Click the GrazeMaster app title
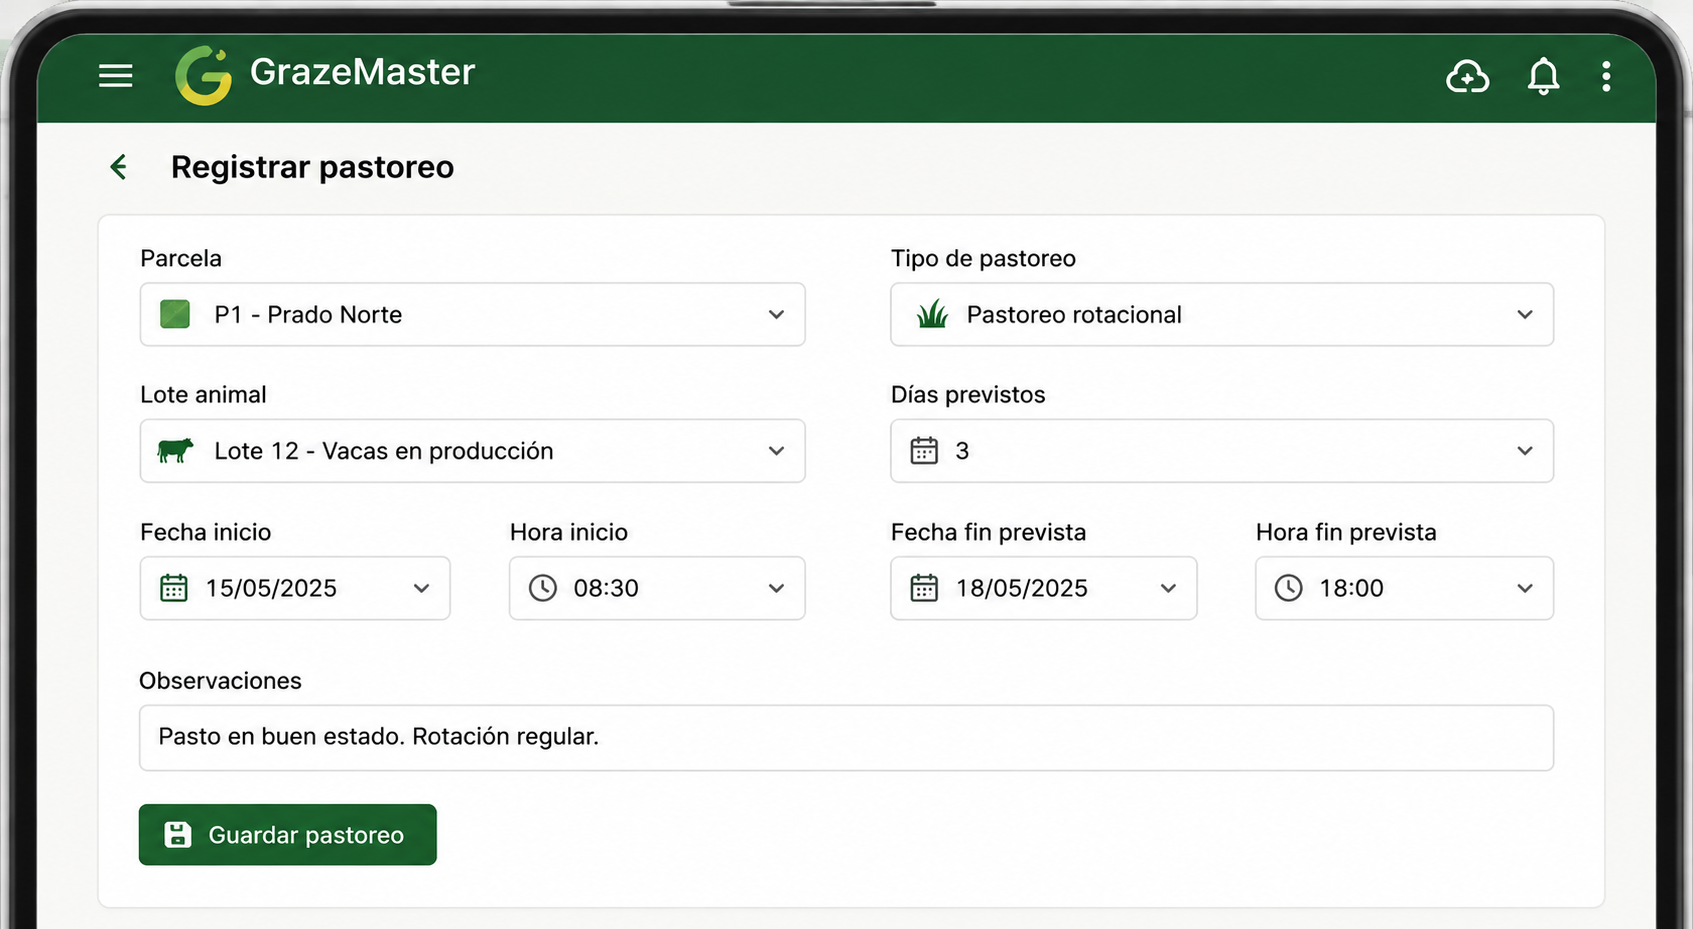Viewport: 1693px width, 929px height. 362,72
